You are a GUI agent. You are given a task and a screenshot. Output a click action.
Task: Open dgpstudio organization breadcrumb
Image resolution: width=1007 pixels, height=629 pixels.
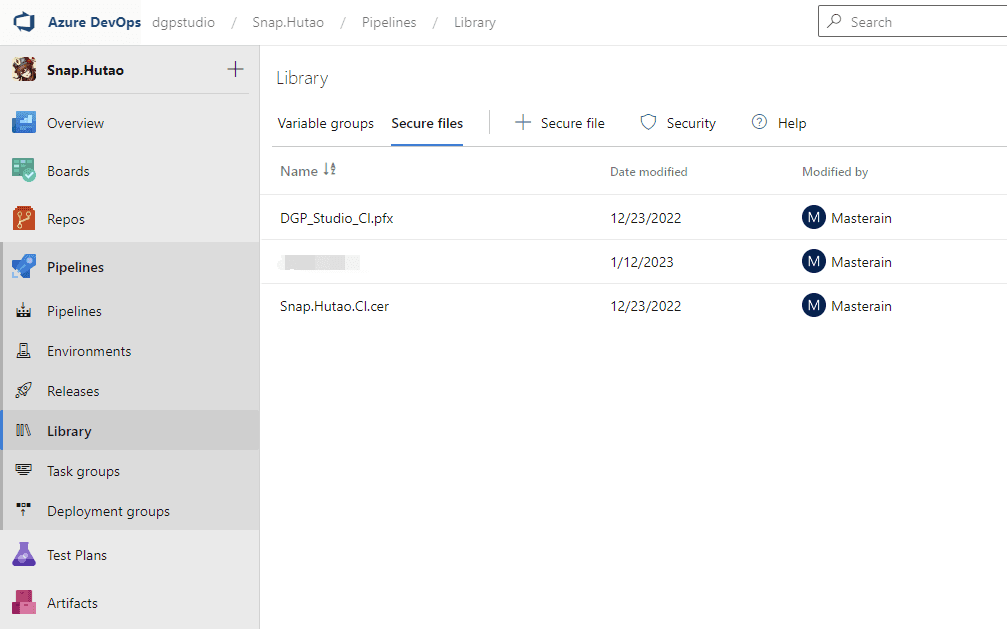184,22
